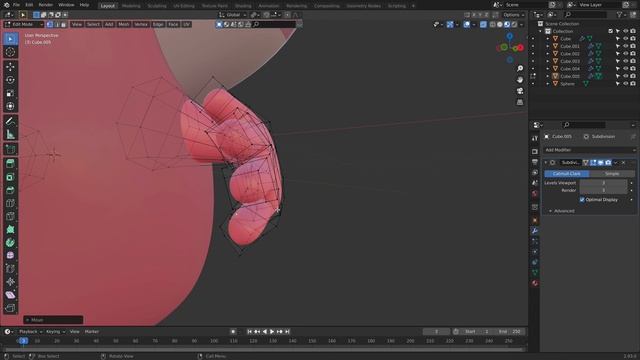Expand the Advanced section
This screenshot has height=360, width=640.
point(564,211)
